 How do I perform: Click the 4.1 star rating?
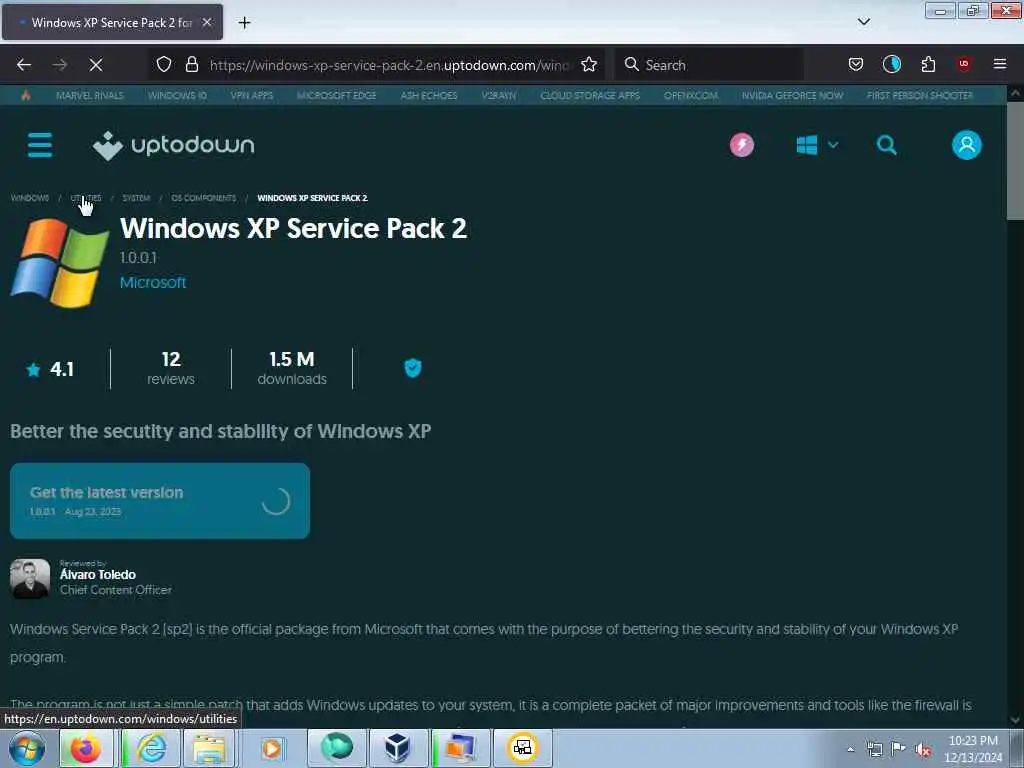(50, 369)
